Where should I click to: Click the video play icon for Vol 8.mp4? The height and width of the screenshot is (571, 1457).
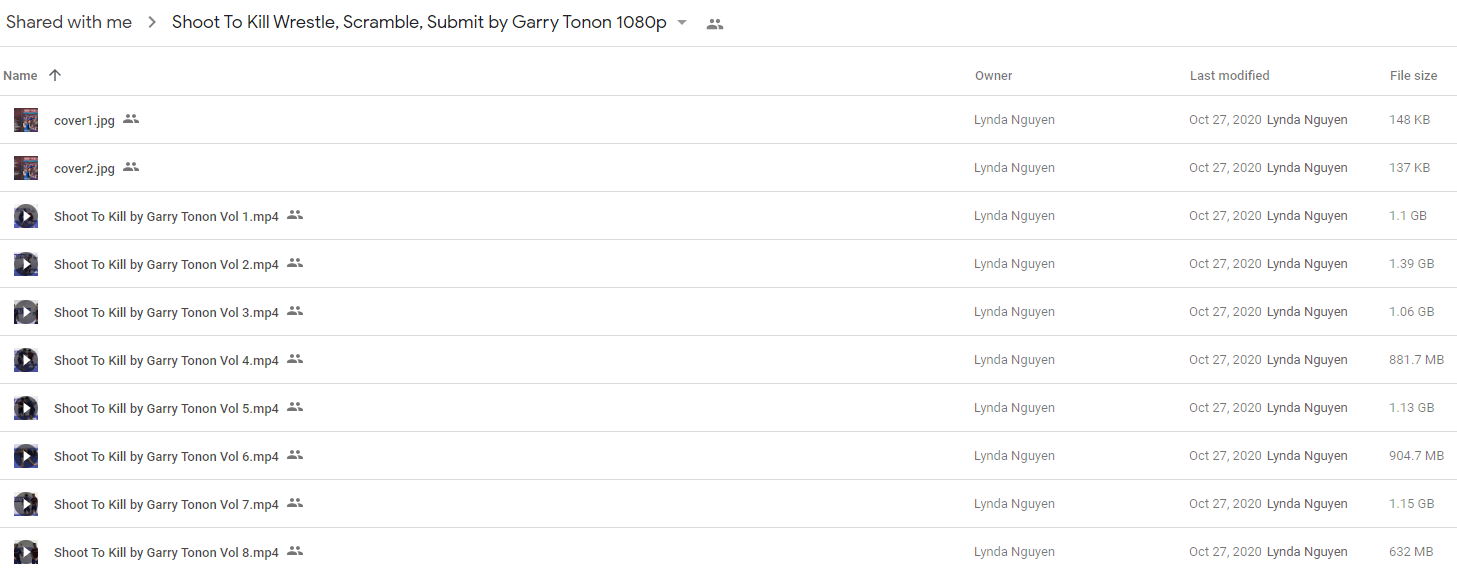26,552
